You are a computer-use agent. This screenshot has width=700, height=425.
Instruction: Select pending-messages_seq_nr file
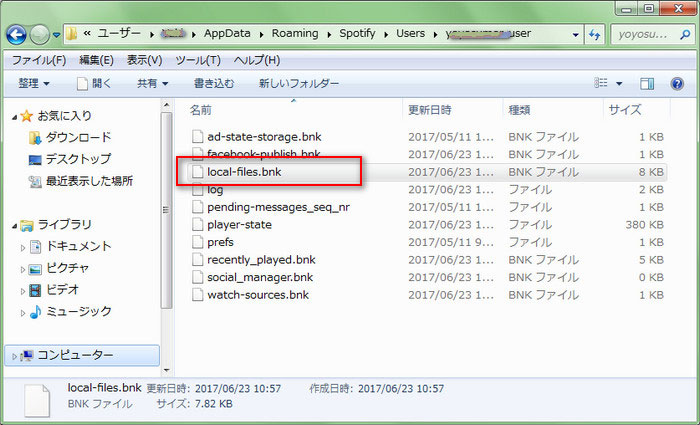278,207
